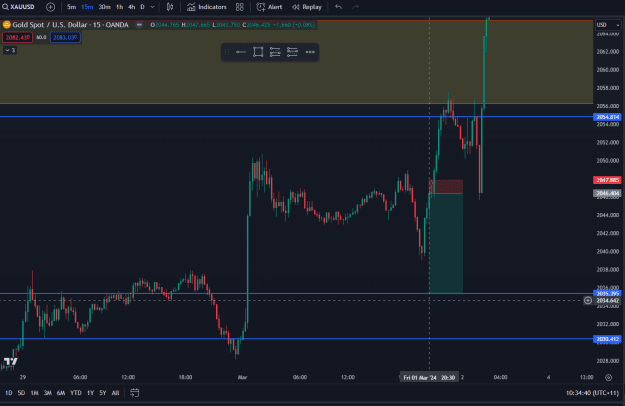Set date range to 3M
Viewport: 625px width, 406px height.
pos(48,393)
